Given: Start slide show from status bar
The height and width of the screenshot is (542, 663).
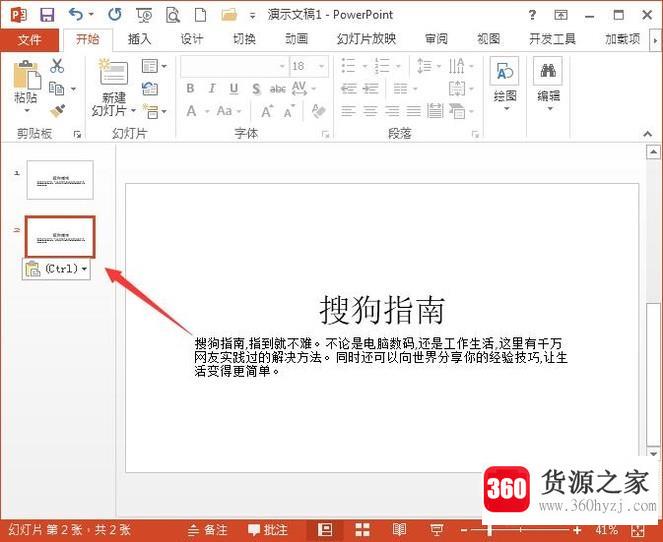Looking at the screenshot, I should 436,529.
